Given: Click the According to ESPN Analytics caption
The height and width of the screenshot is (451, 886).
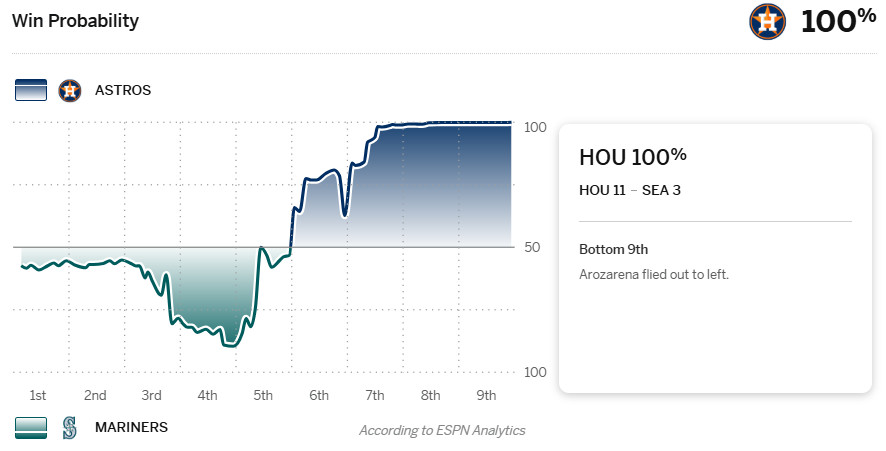Looking at the screenshot, I should [x=442, y=430].
